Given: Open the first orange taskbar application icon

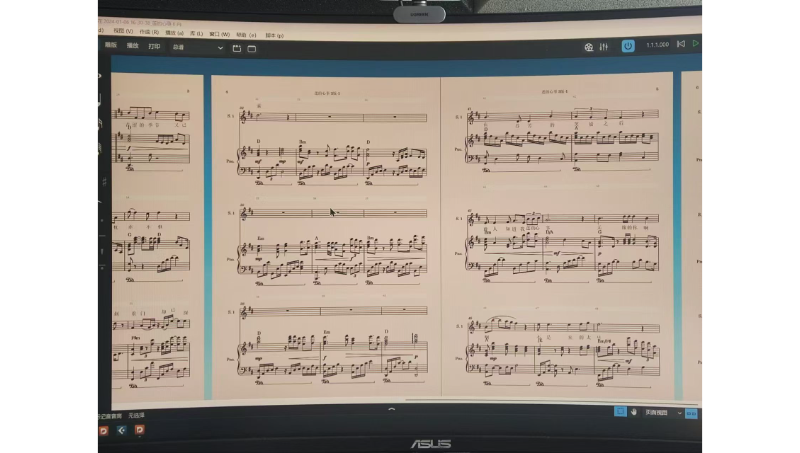Looking at the screenshot, I should click(x=104, y=431).
